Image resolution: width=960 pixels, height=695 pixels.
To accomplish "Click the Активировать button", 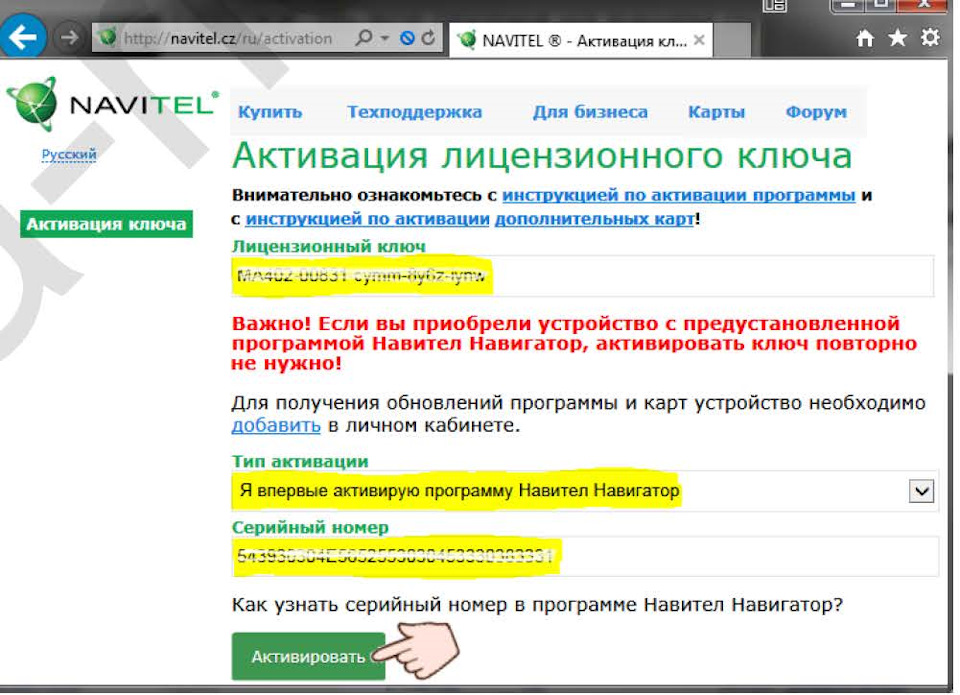I will tap(308, 656).
